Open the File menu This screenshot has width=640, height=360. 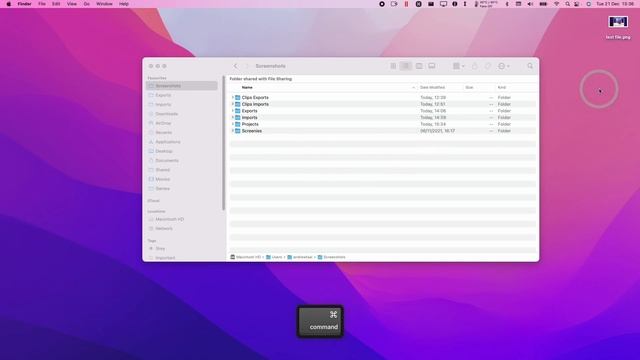pyautogui.click(x=42, y=4)
